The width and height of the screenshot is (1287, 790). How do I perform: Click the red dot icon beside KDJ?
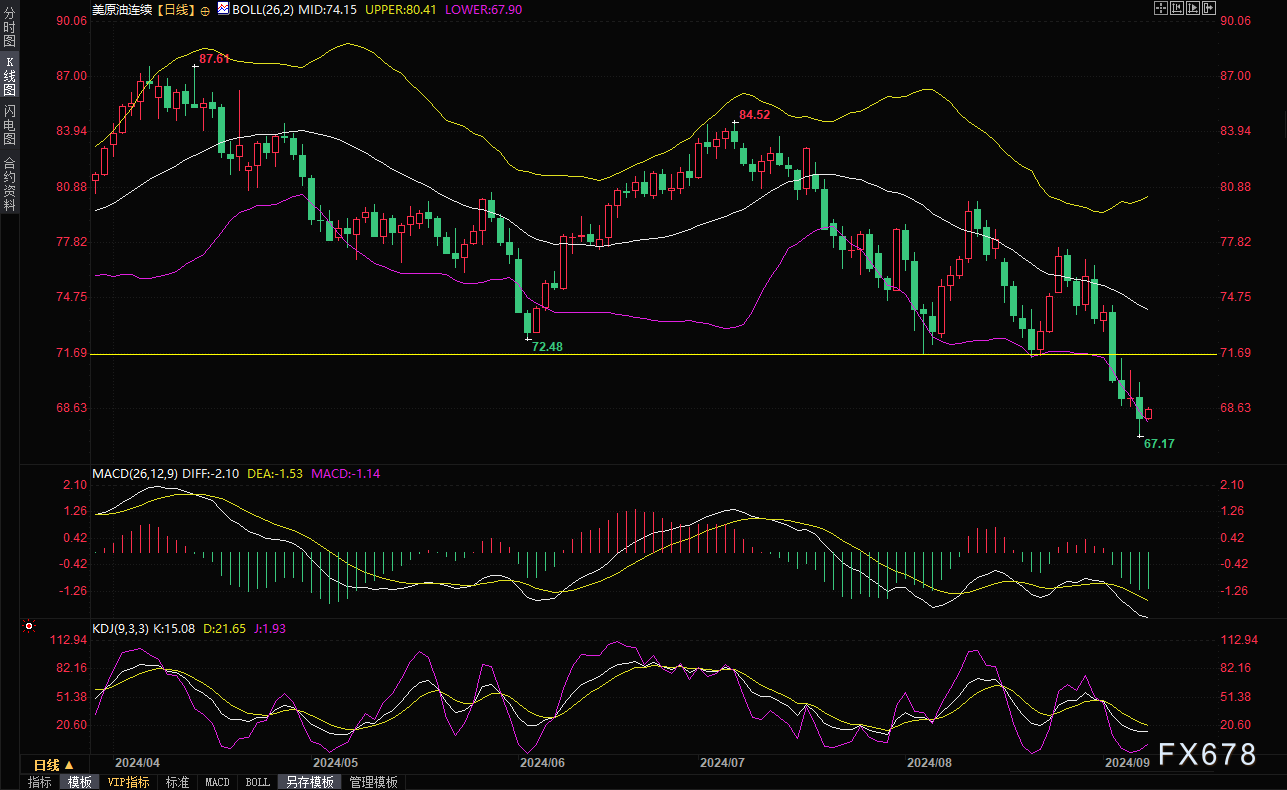click(29, 627)
